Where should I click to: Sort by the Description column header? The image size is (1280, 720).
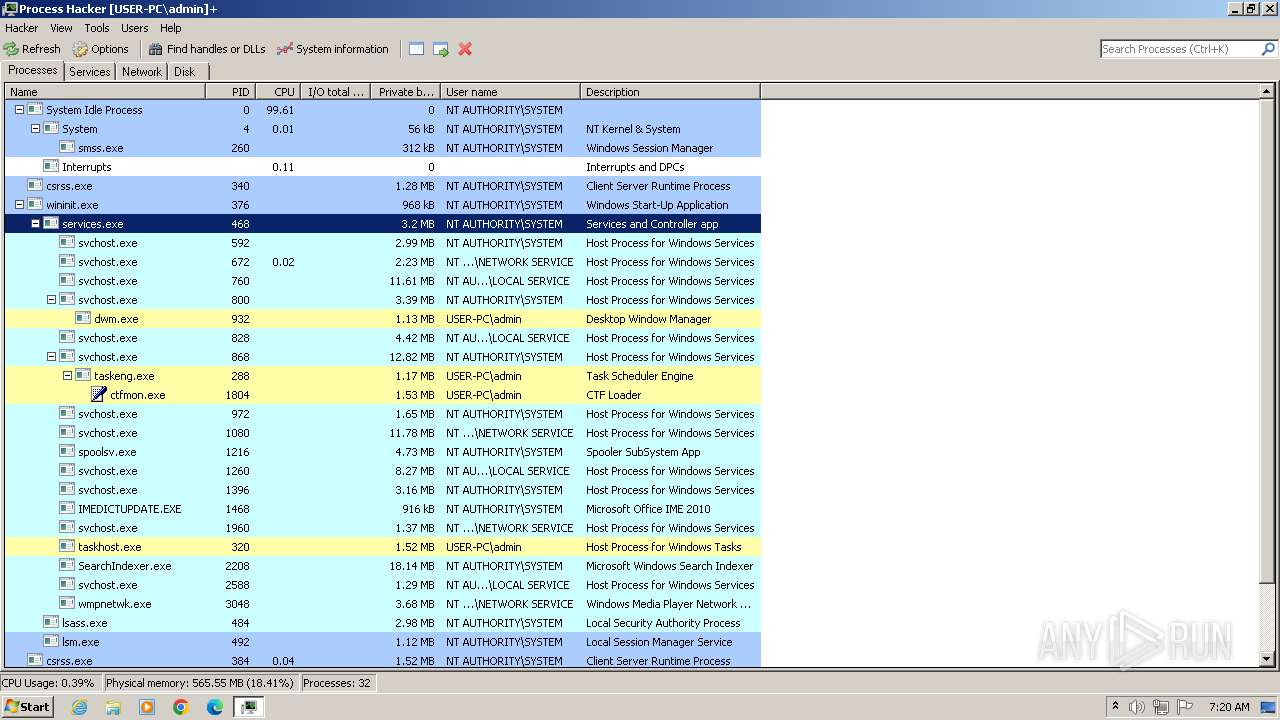click(670, 92)
